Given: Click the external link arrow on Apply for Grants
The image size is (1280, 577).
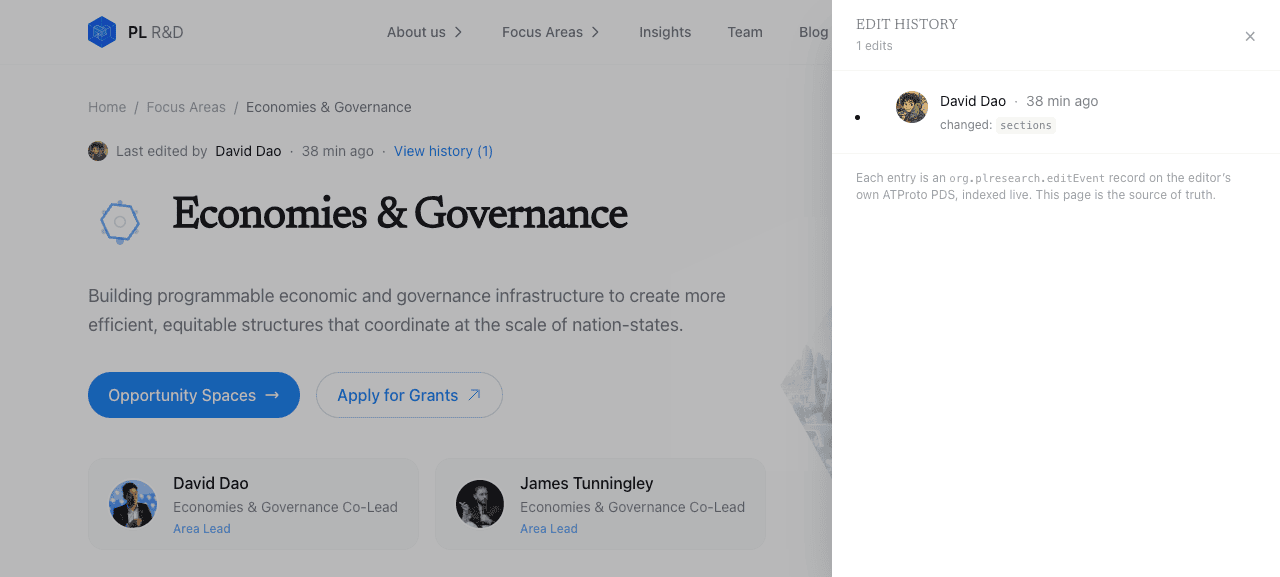Looking at the screenshot, I should [x=475, y=395].
